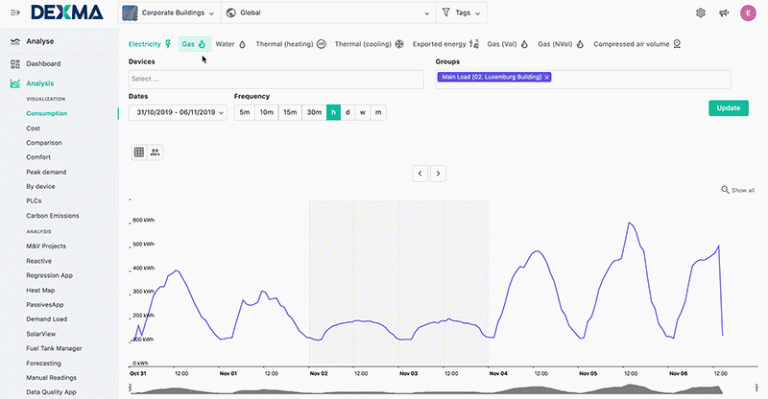768x399 pixels.
Task: Open Fuel Tank Manager
Action: (54, 349)
